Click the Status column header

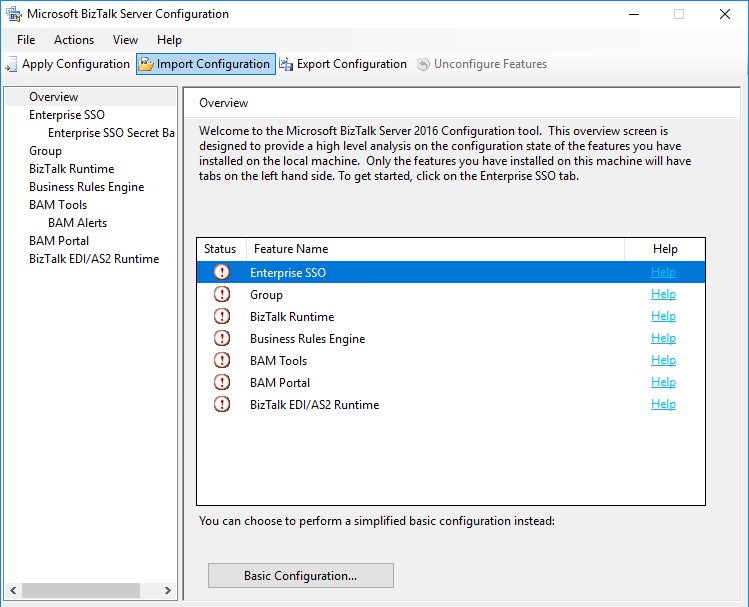tap(221, 249)
